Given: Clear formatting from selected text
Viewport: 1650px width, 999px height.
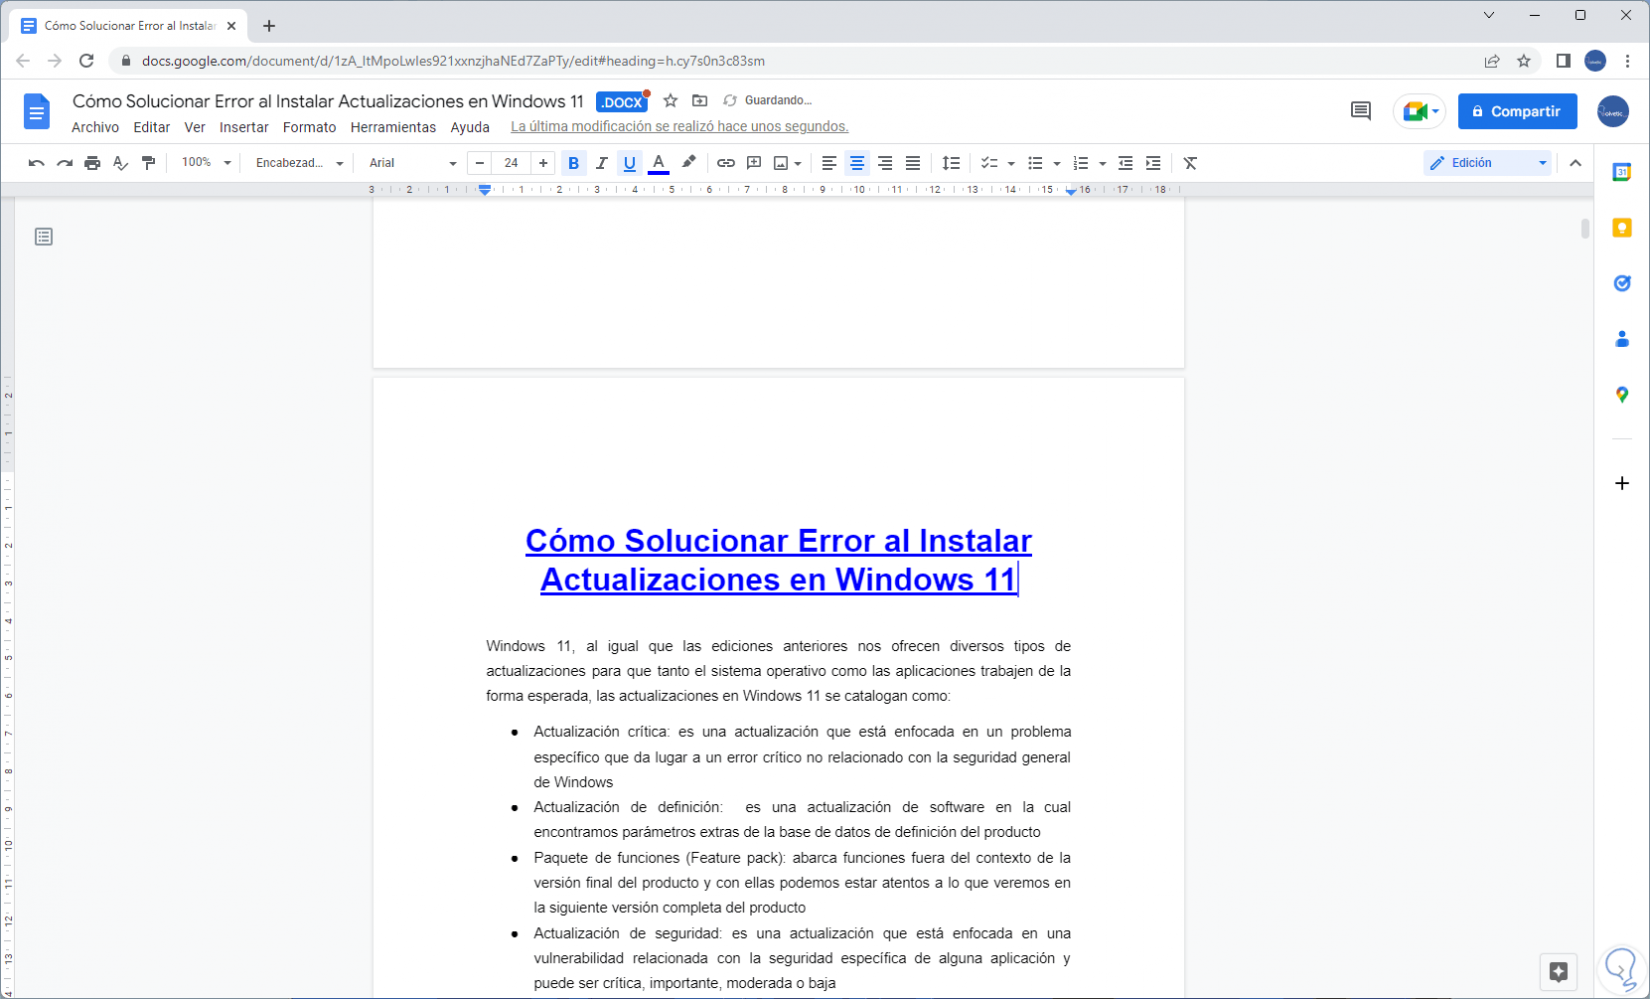Looking at the screenshot, I should (x=1190, y=163).
